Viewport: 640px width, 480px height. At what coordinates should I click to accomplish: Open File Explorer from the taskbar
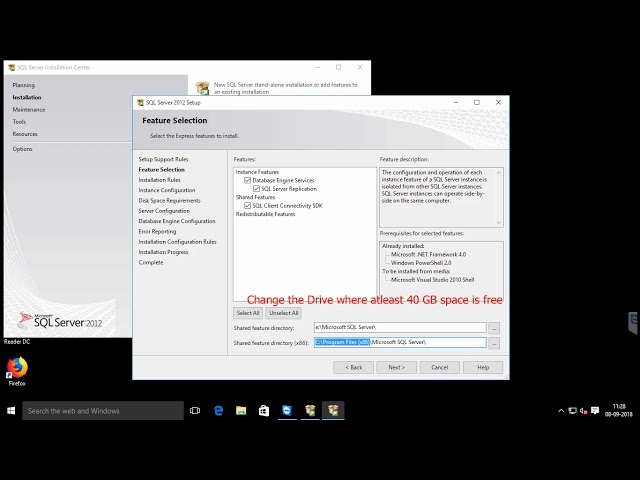point(241,411)
